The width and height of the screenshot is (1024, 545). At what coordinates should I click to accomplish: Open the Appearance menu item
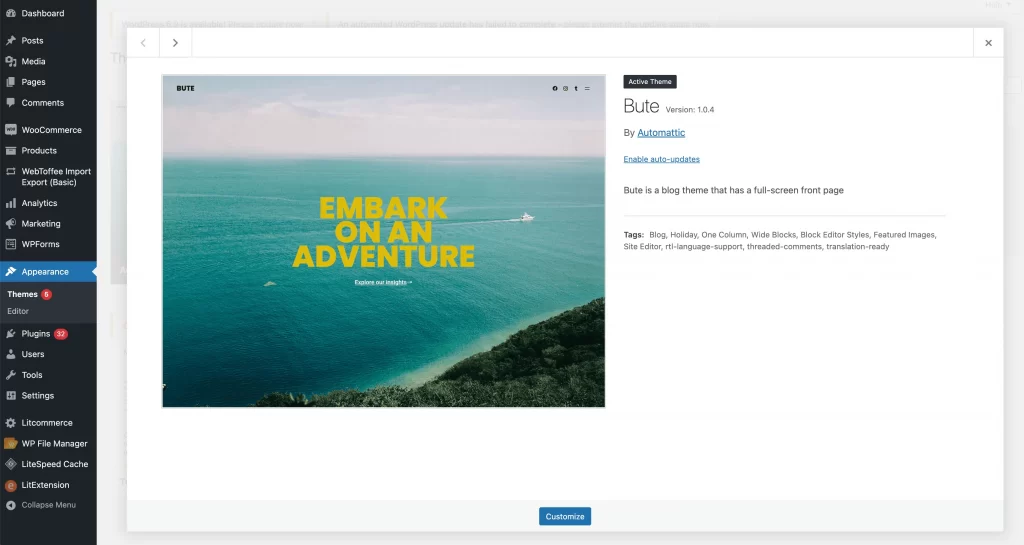45,272
